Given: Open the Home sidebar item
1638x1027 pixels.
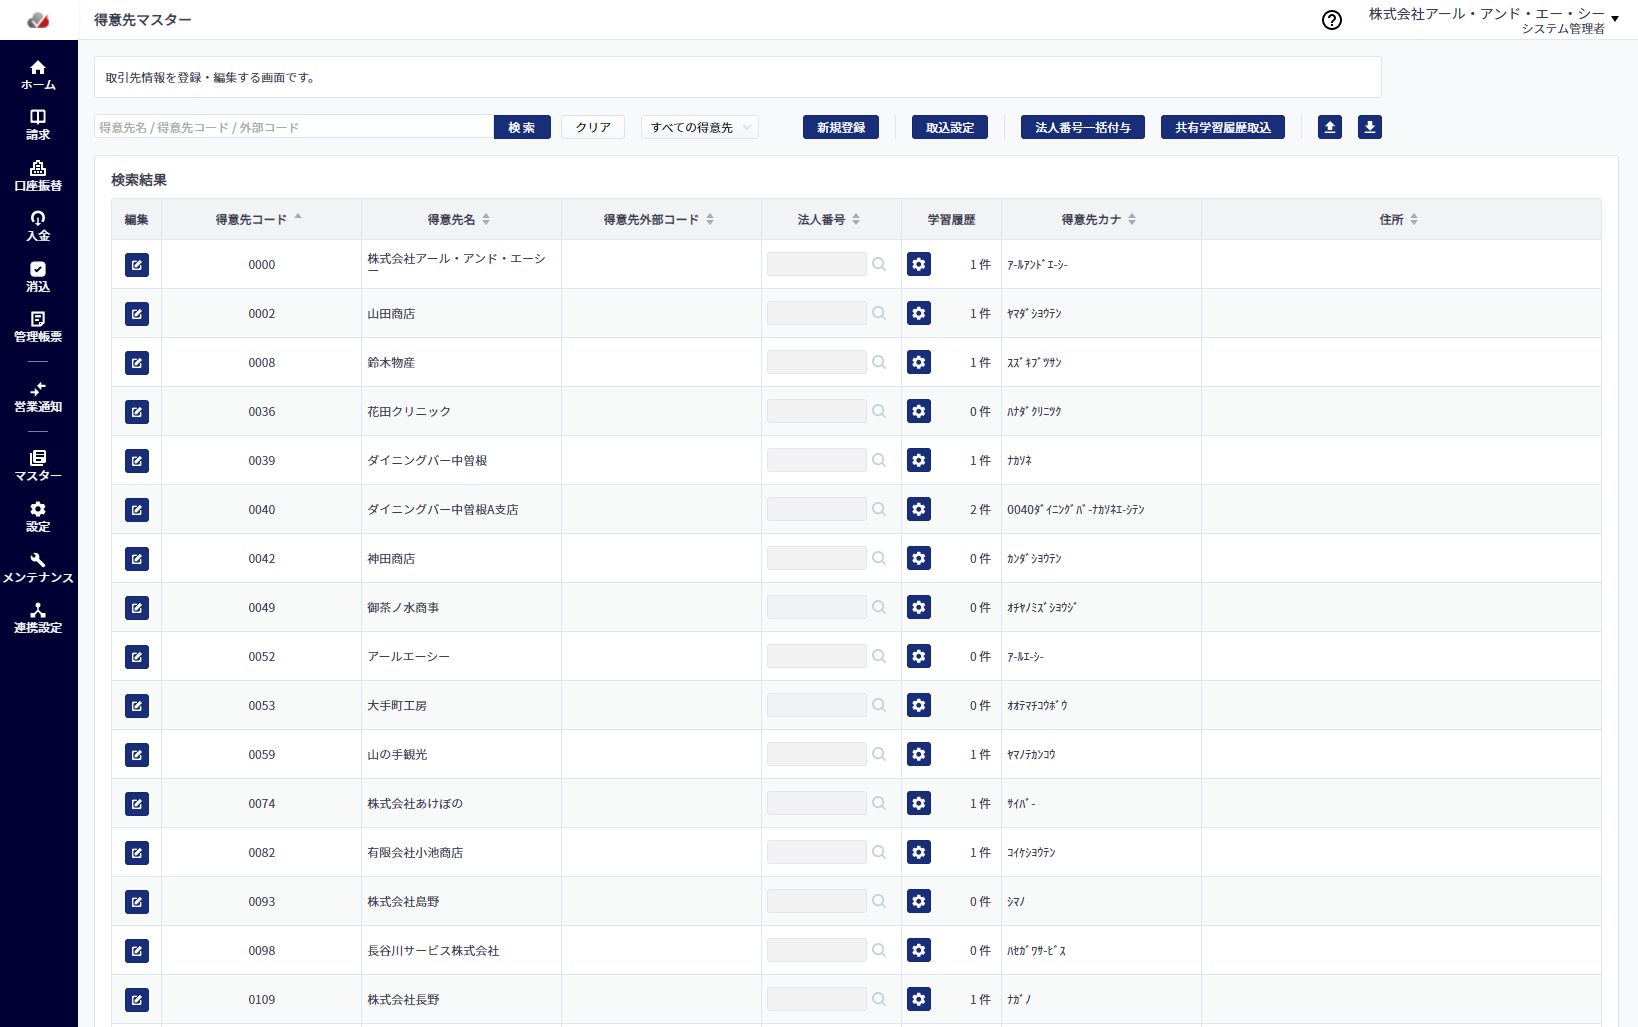Looking at the screenshot, I should coord(38,75).
